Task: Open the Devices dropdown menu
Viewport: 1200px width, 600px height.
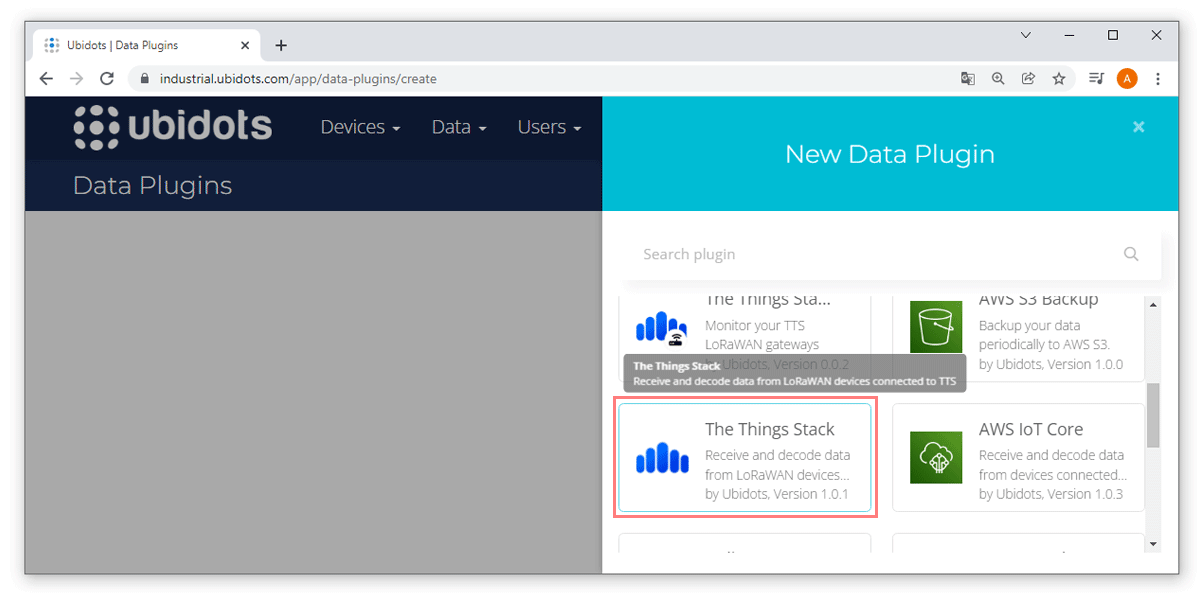Action: (360, 127)
